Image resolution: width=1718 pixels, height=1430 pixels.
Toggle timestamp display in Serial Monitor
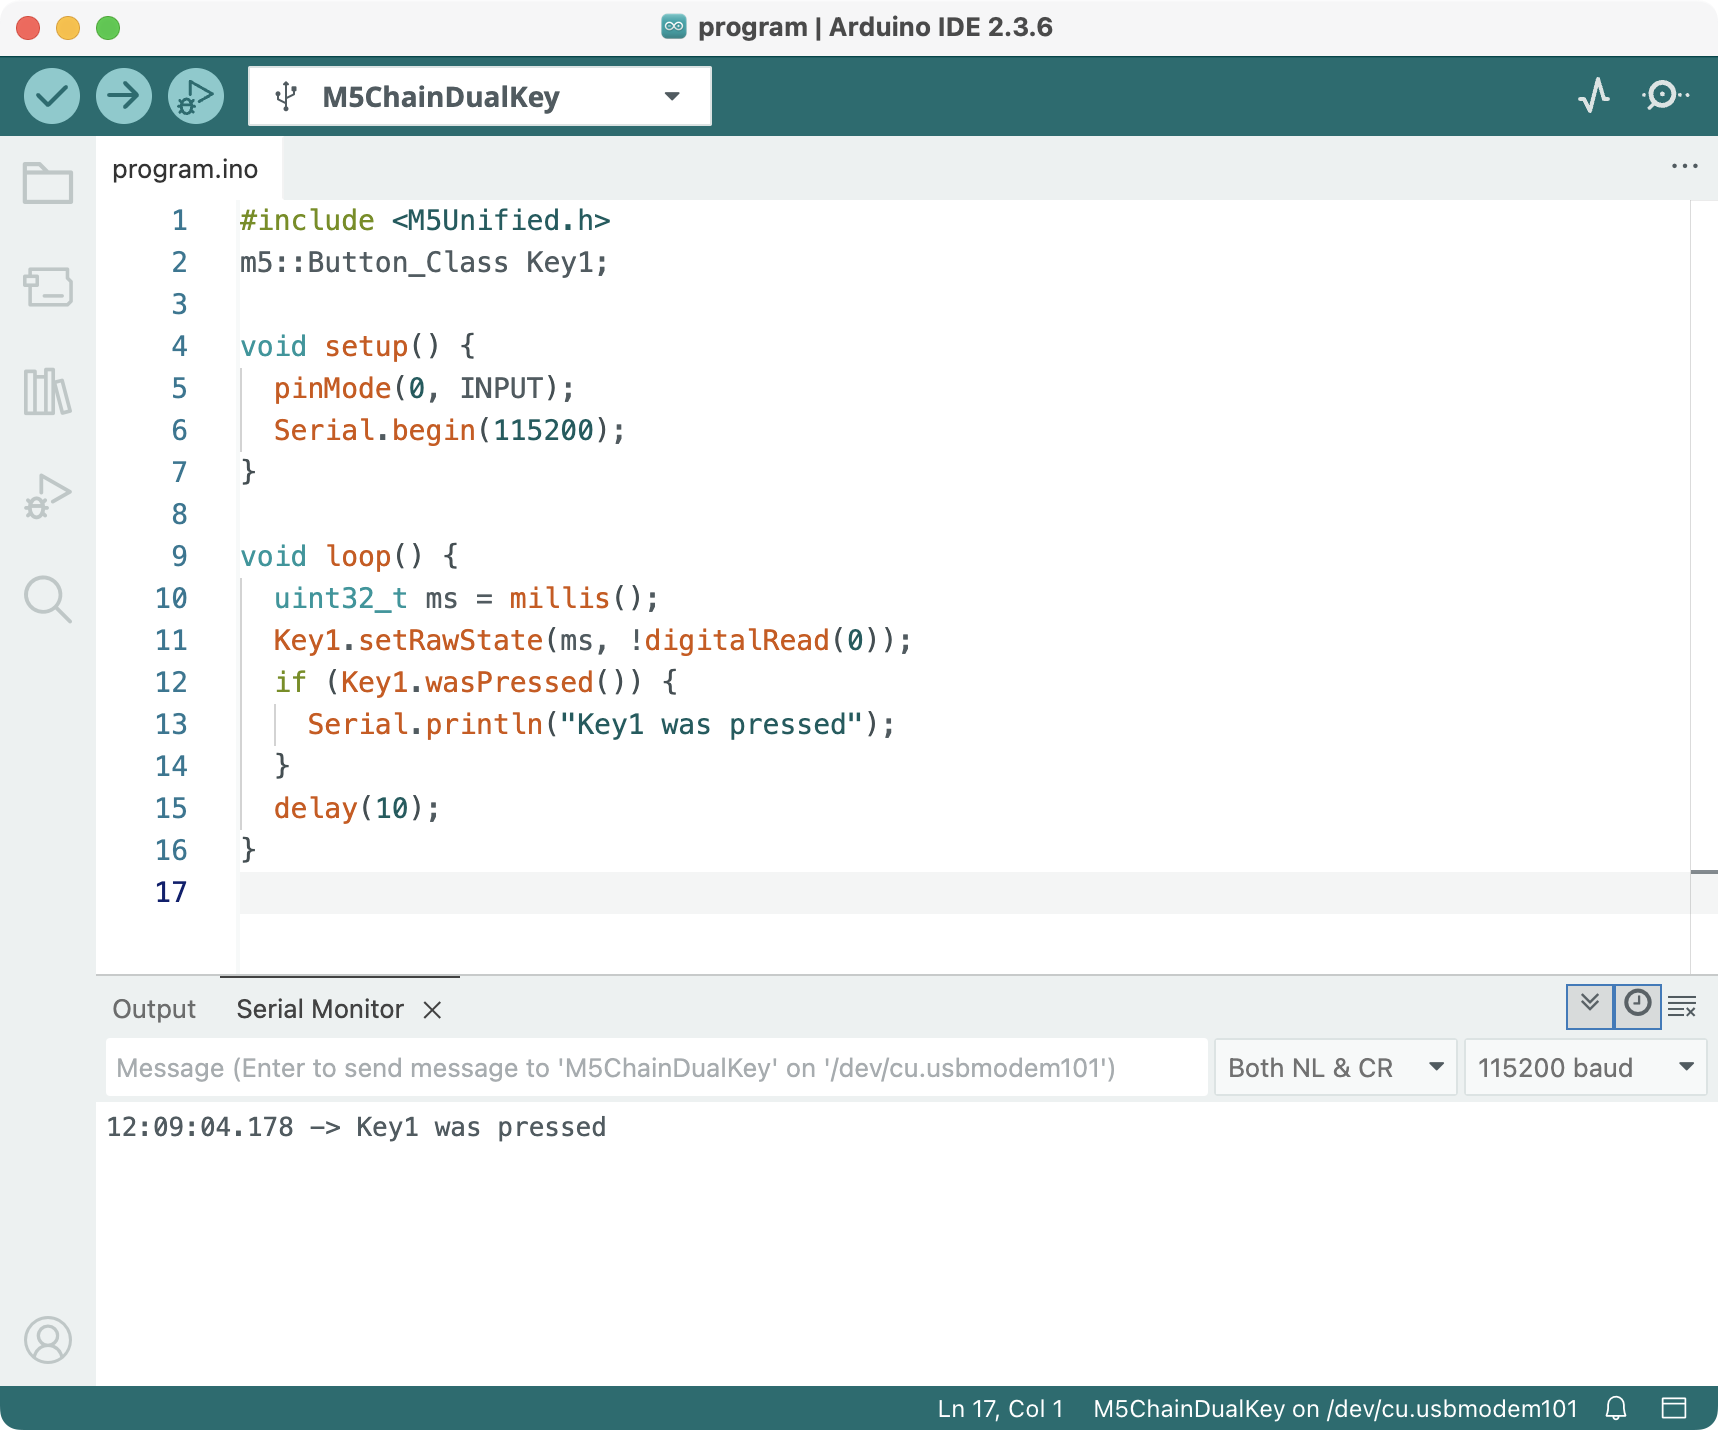[x=1637, y=1005]
